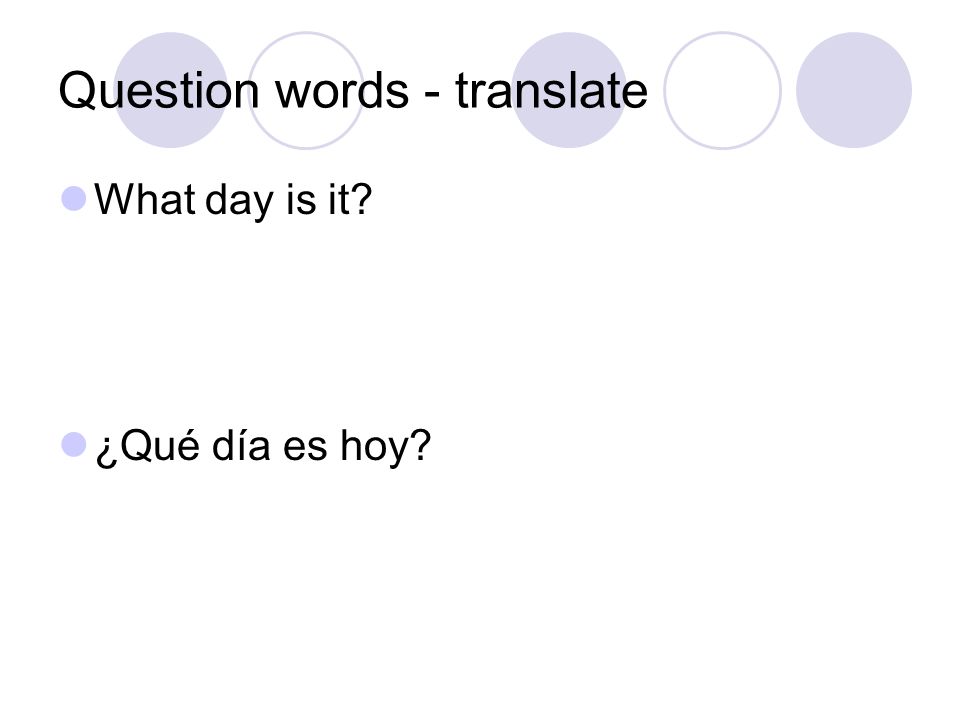Screen dimensions: 960x720
Task: Select the word "words" in the title
Action: point(342,91)
